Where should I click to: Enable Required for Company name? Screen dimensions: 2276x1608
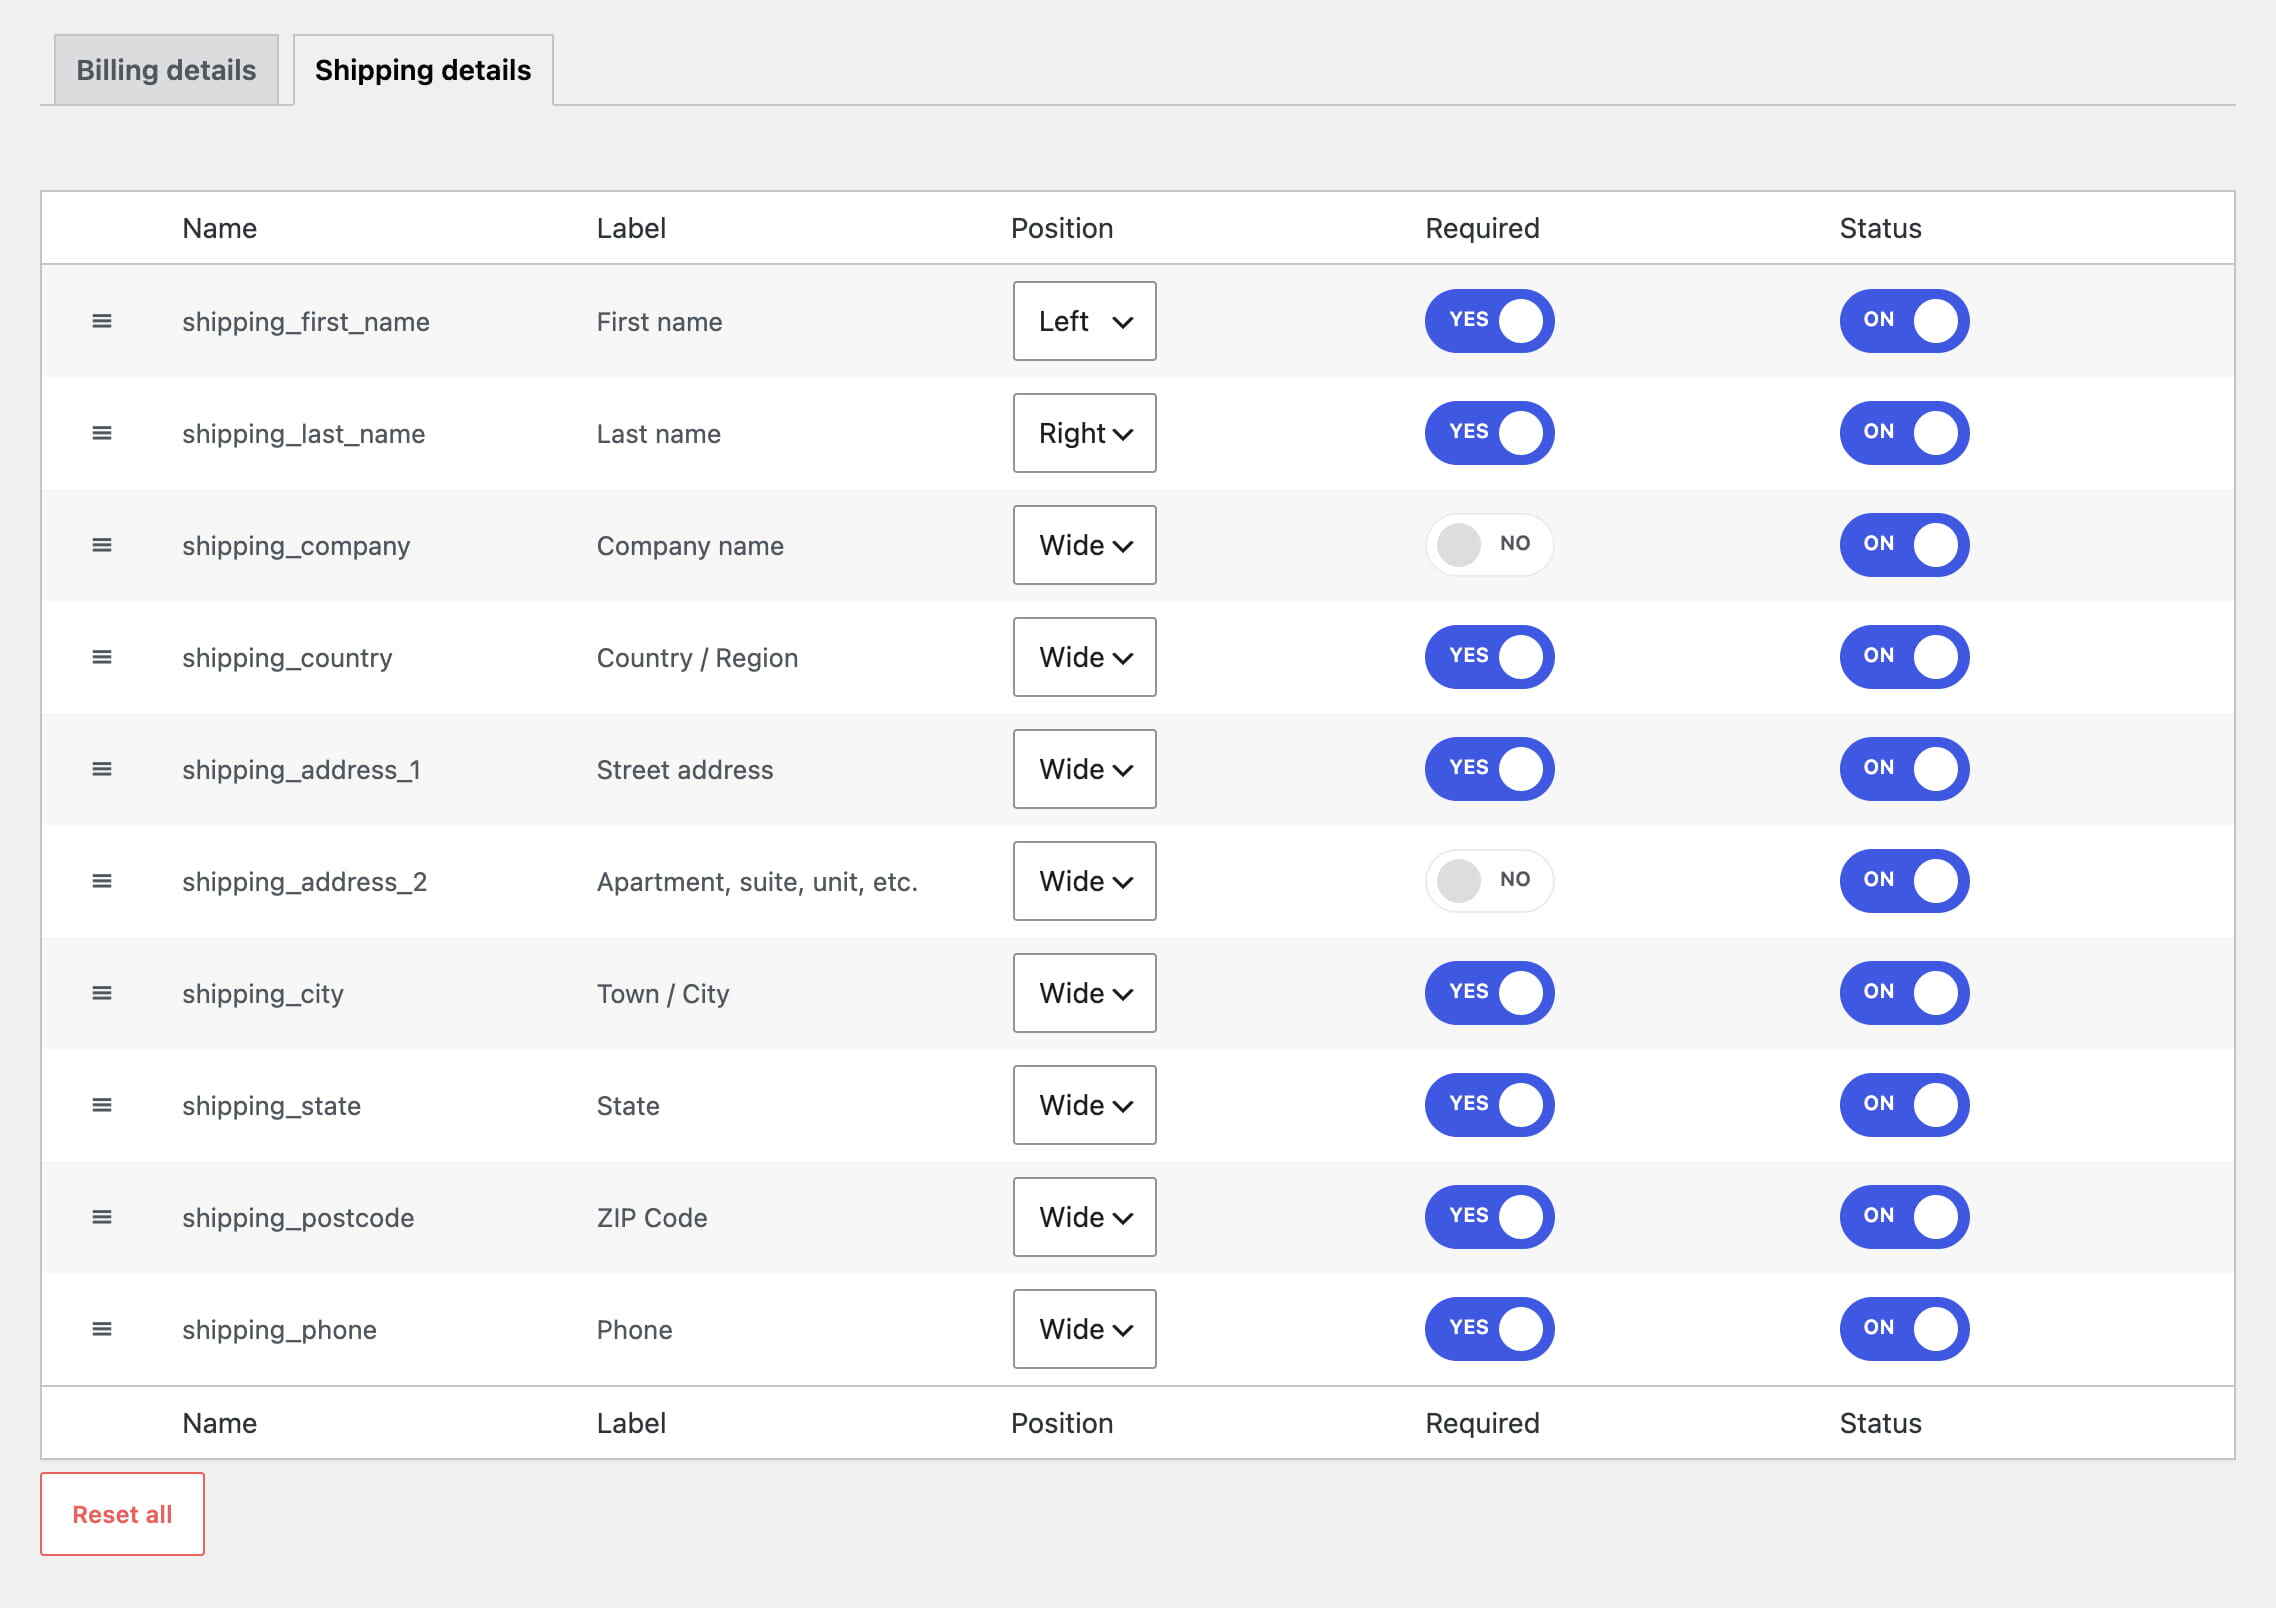[1489, 545]
